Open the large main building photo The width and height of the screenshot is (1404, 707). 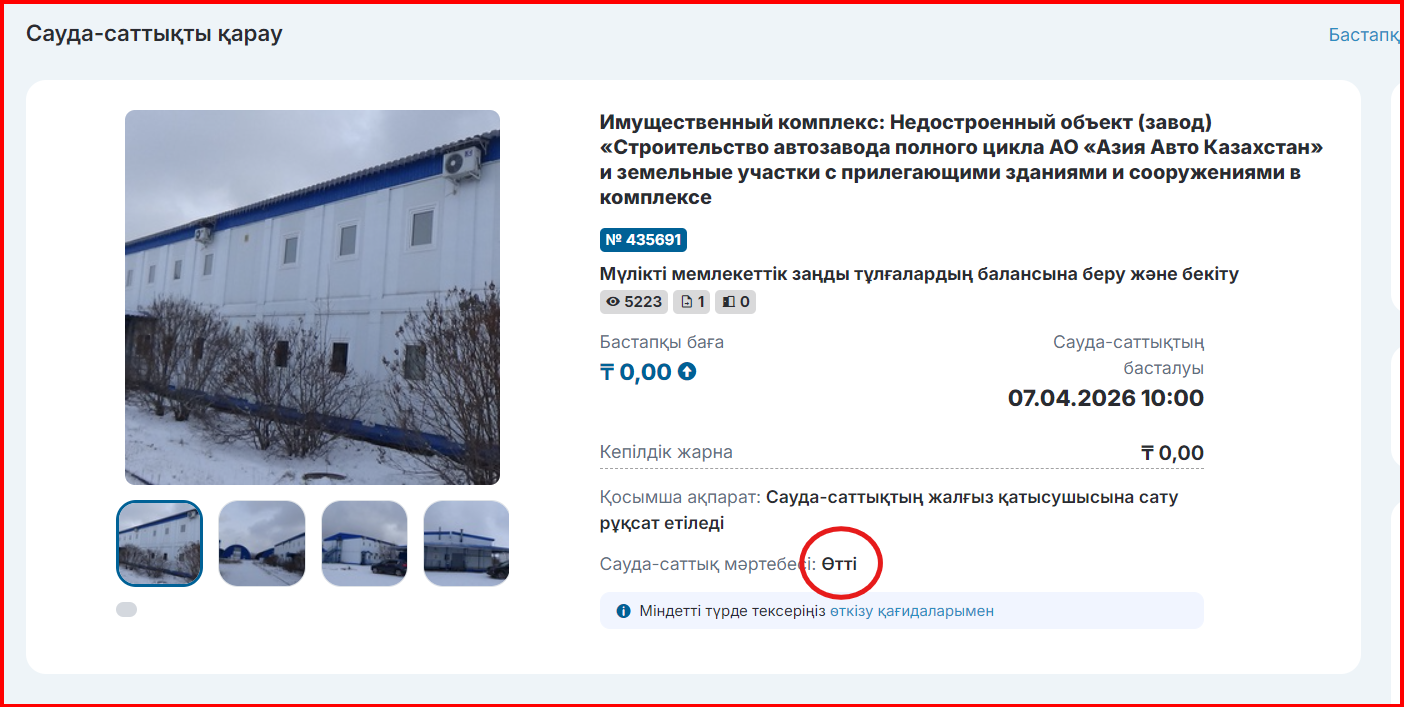coord(312,297)
